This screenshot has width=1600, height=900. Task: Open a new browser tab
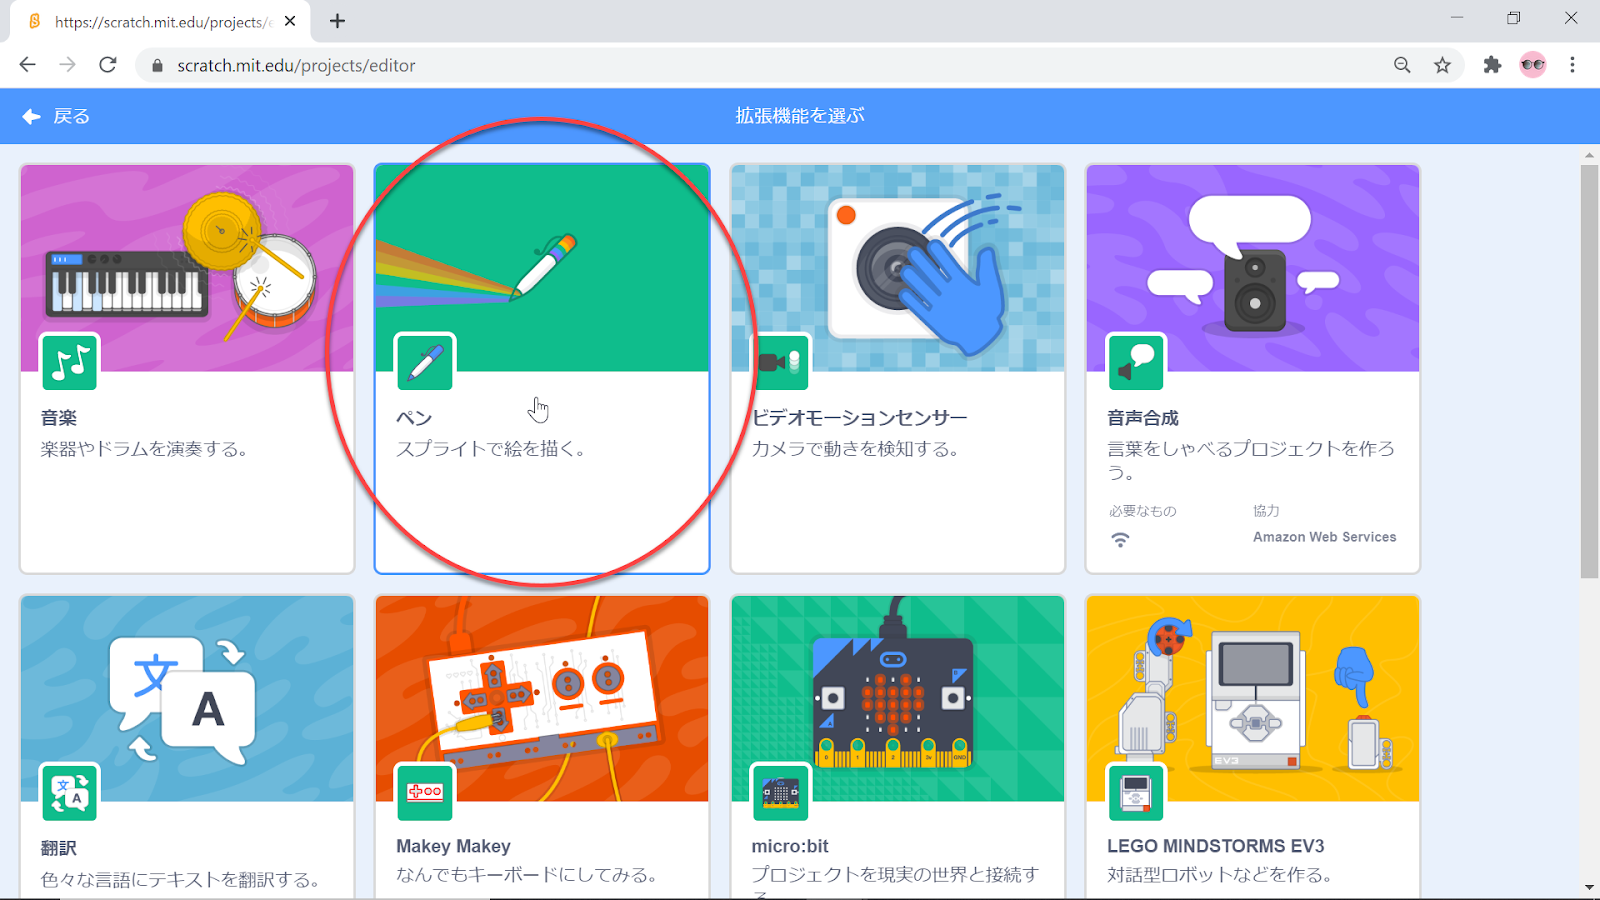337,21
